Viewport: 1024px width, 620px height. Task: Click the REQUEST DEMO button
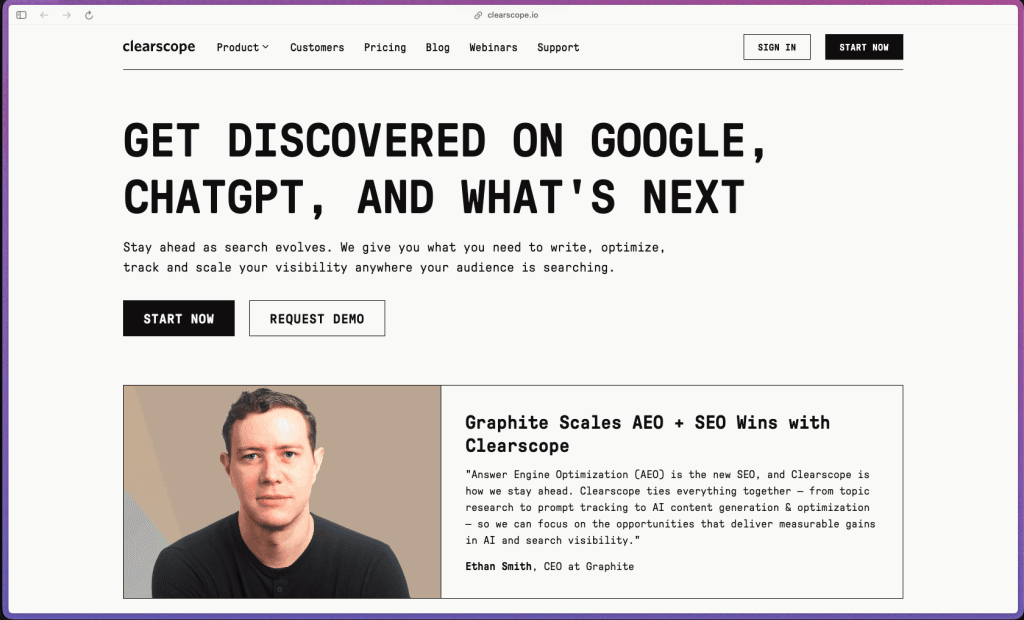(317, 318)
